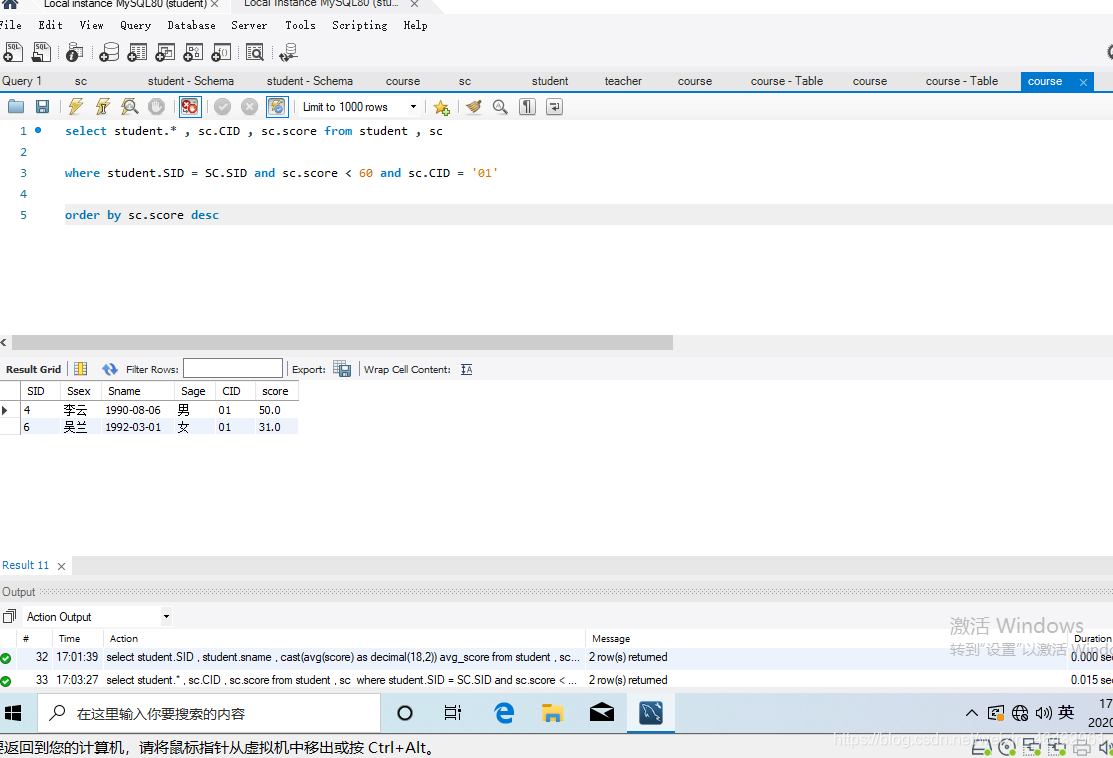Save the script floppy disk icon

(43, 106)
